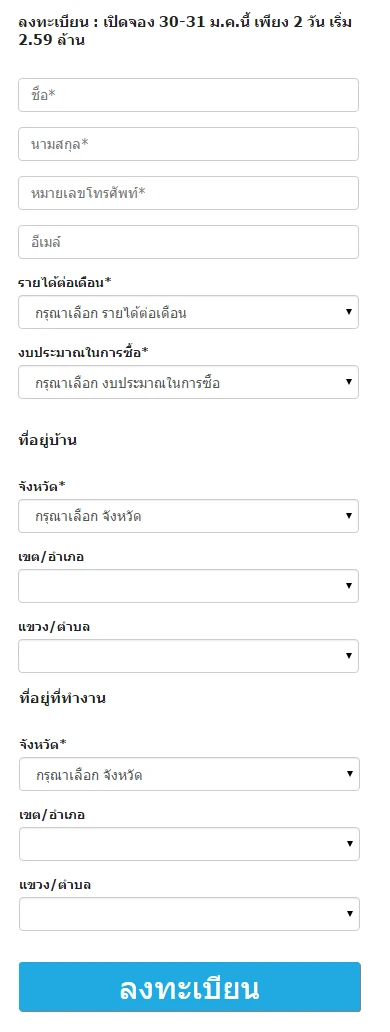Click the ที่อยู่ที่ทำงาน section heading

(x=62, y=698)
